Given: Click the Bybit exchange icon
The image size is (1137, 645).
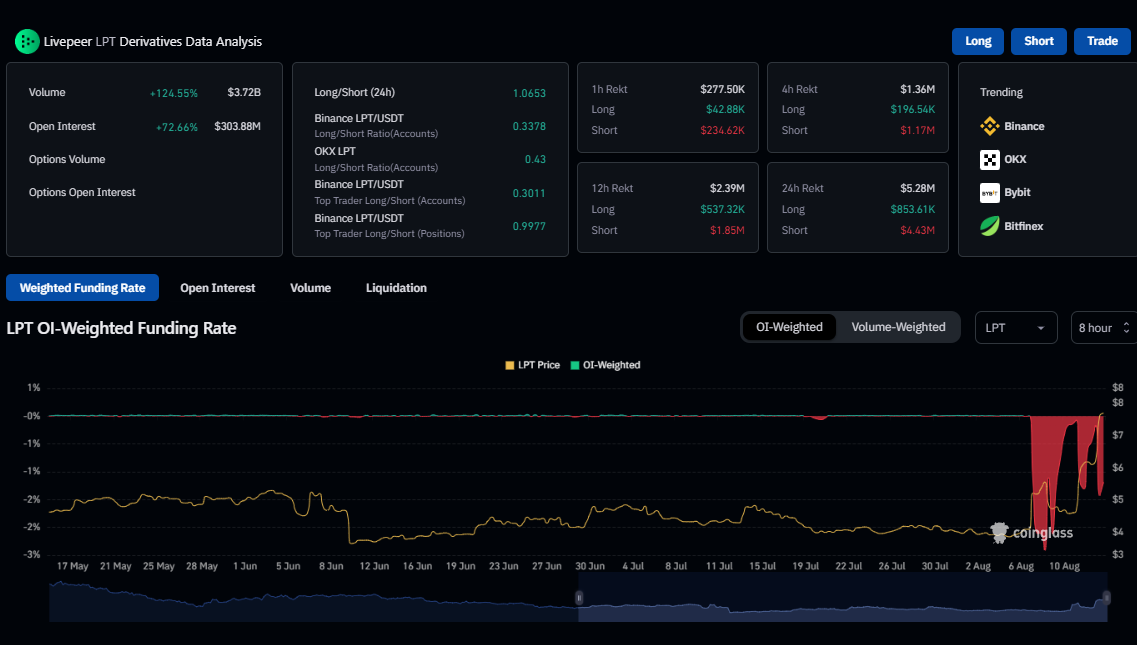Looking at the screenshot, I should 989,192.
